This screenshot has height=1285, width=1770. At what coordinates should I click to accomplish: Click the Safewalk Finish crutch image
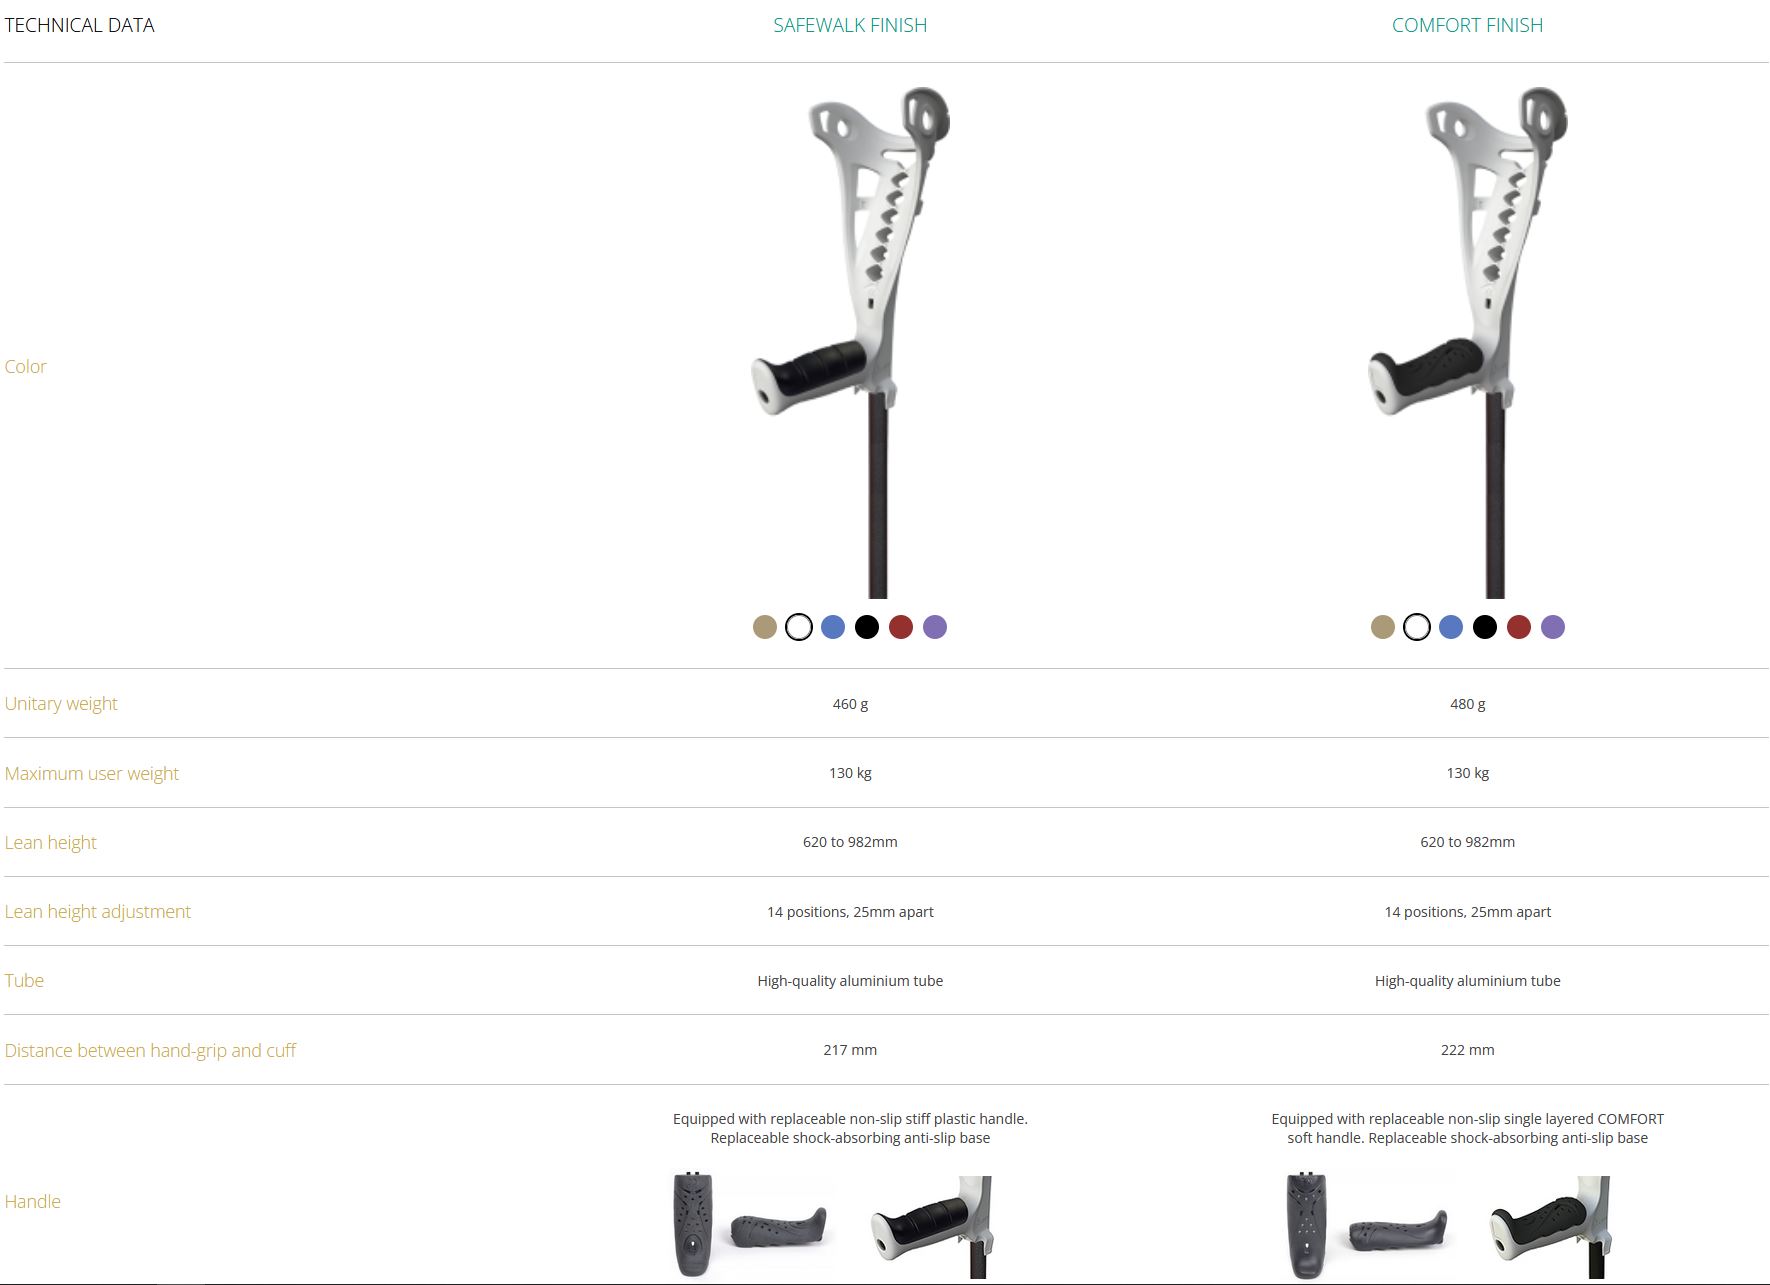(x=850, y=342)
